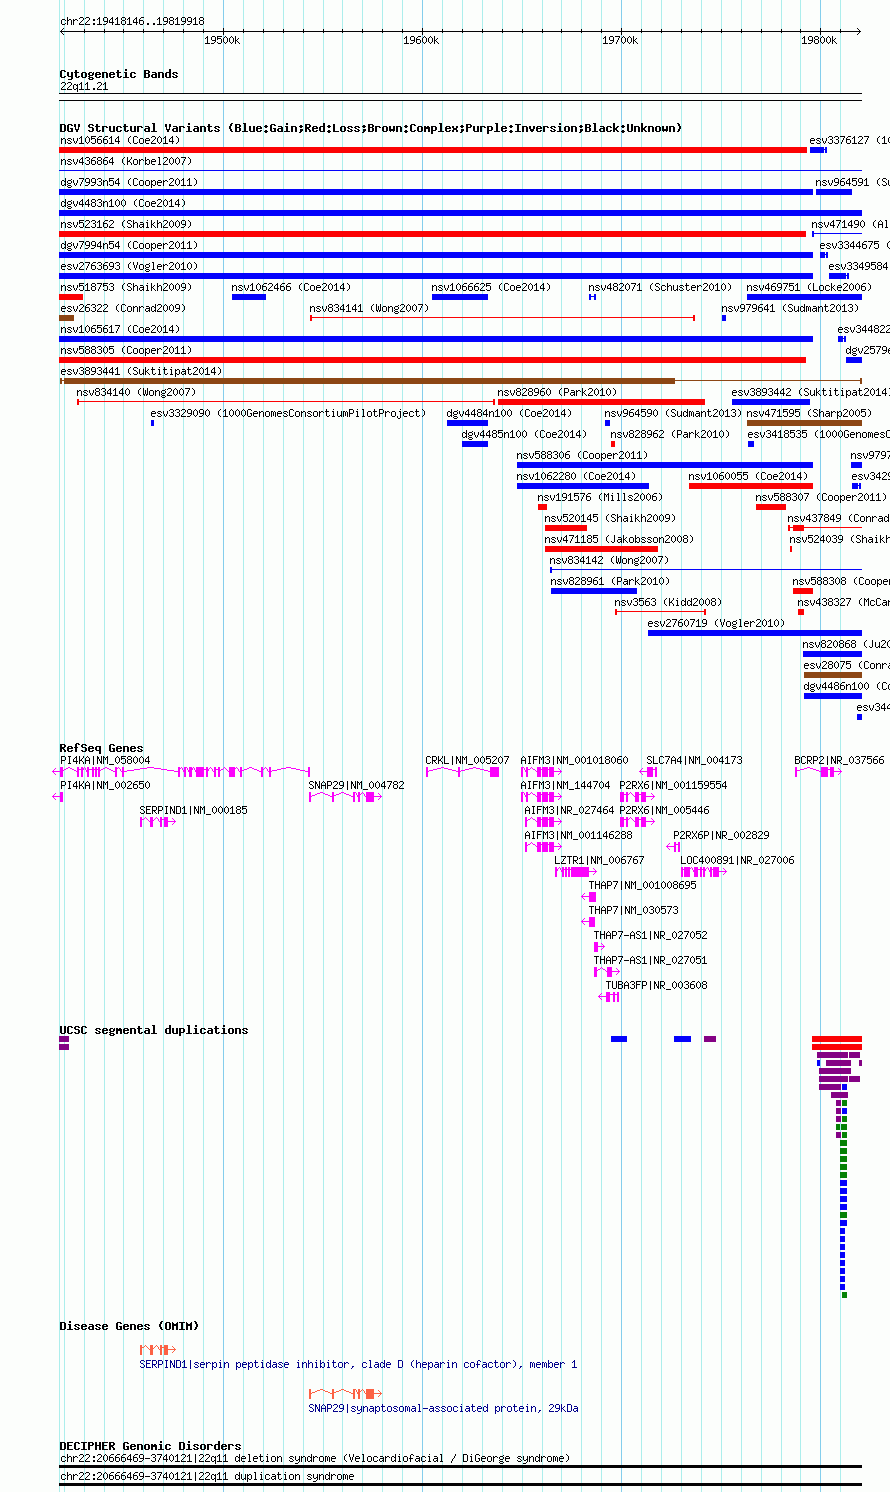
Task: Select the nsv436864 (Korbel2007) variant line
Action: [x=461, y=171]
